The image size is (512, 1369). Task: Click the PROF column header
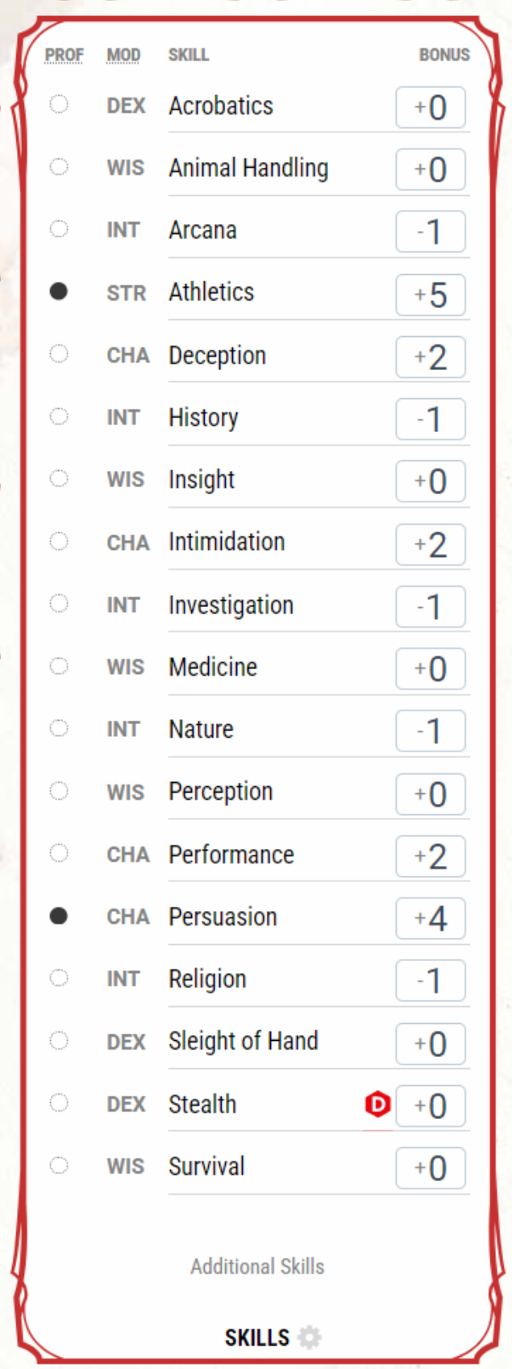[65, 54]
